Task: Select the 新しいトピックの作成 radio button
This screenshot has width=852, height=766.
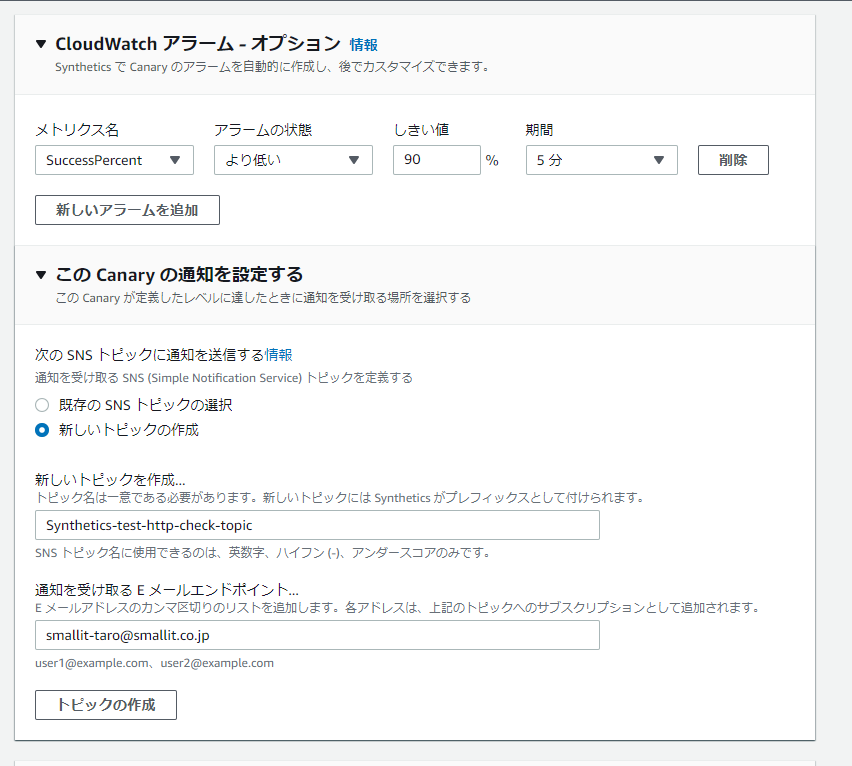Action: point(42,430)
